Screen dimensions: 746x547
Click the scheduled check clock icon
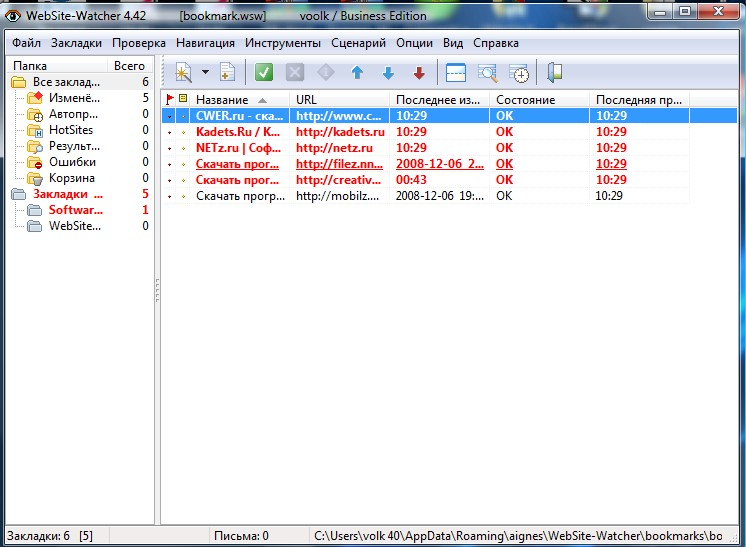coord(519,73)
